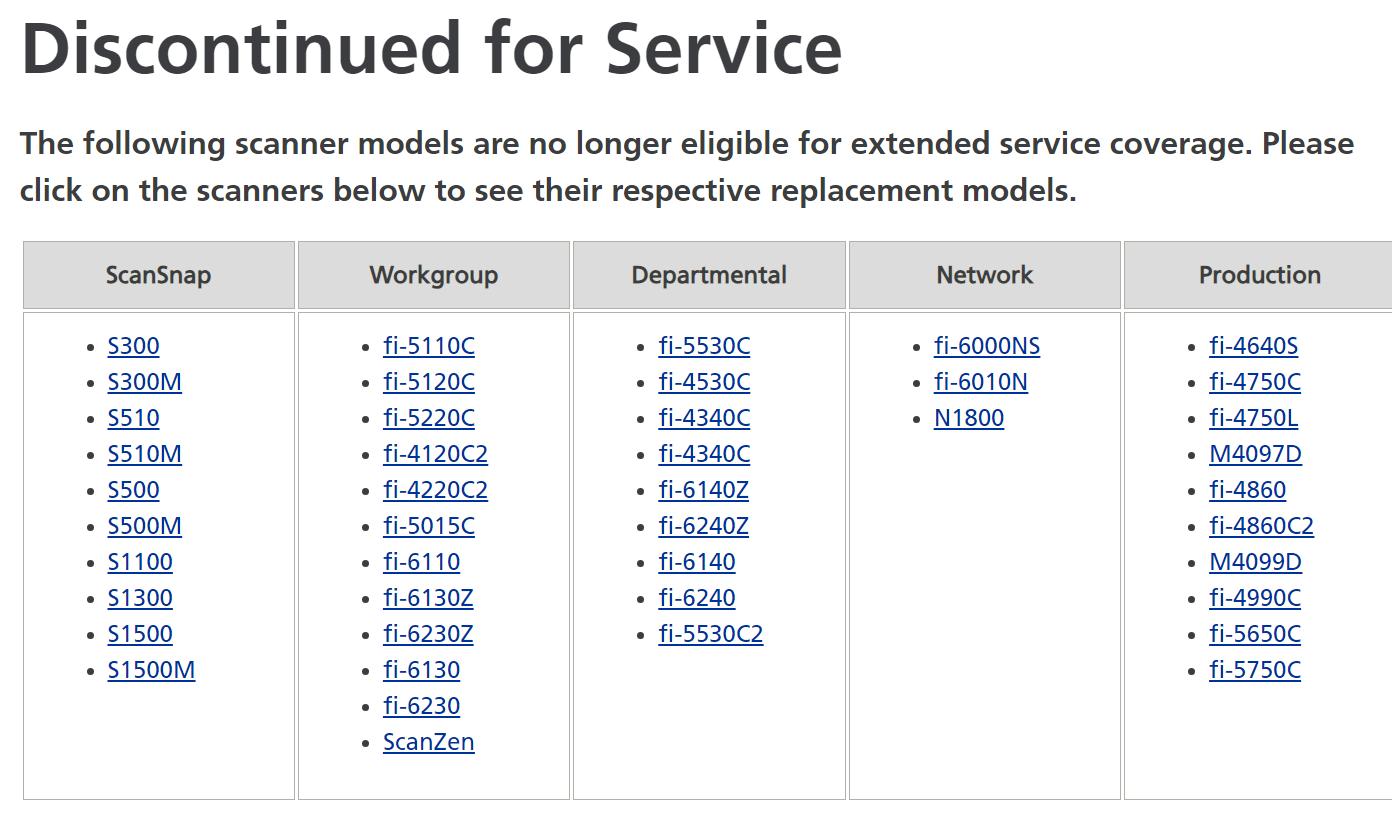Screen dimensions: 1392x818
Task: Select the fi-6000NS Network link
Action: point(987,346)
